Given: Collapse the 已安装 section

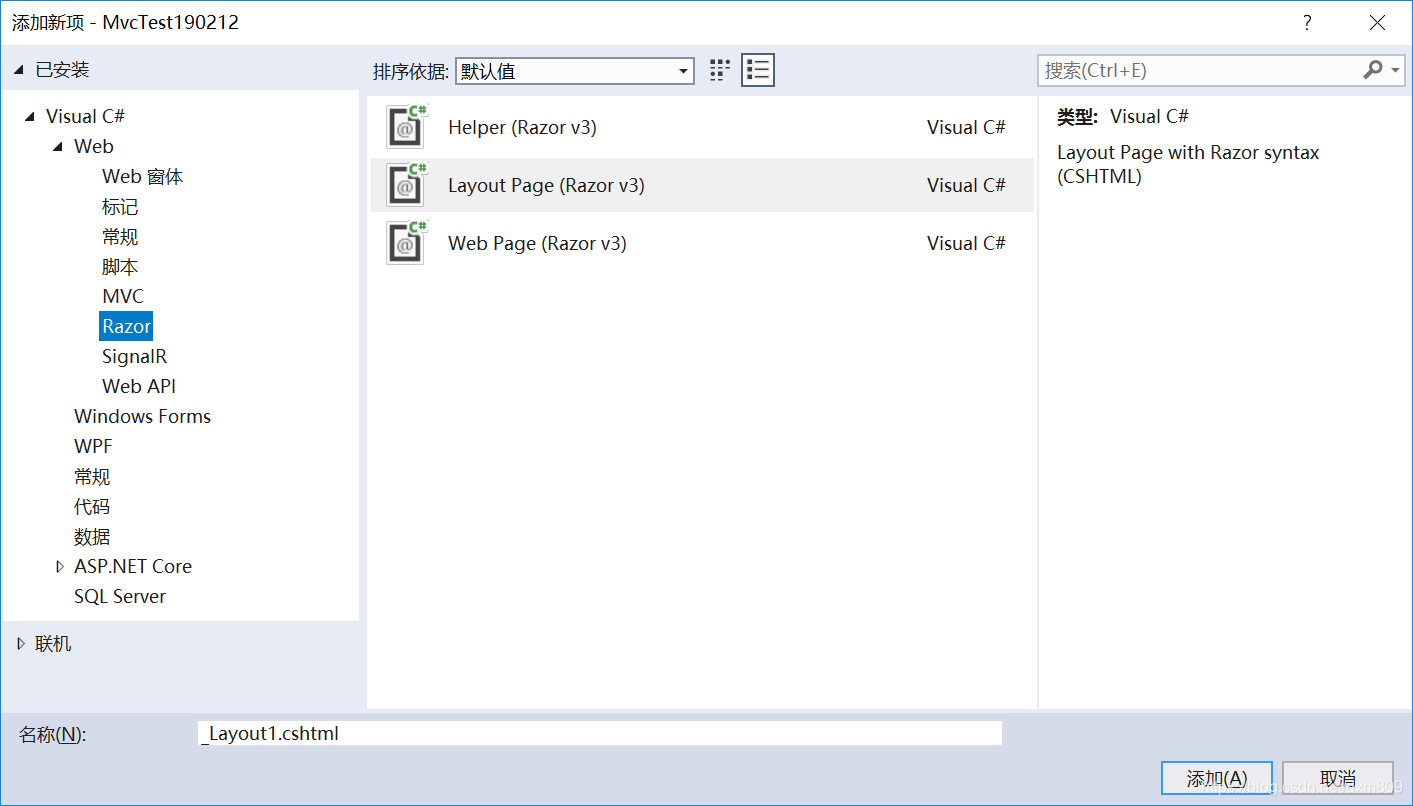Looking at the screenshot, I should 17,69.
